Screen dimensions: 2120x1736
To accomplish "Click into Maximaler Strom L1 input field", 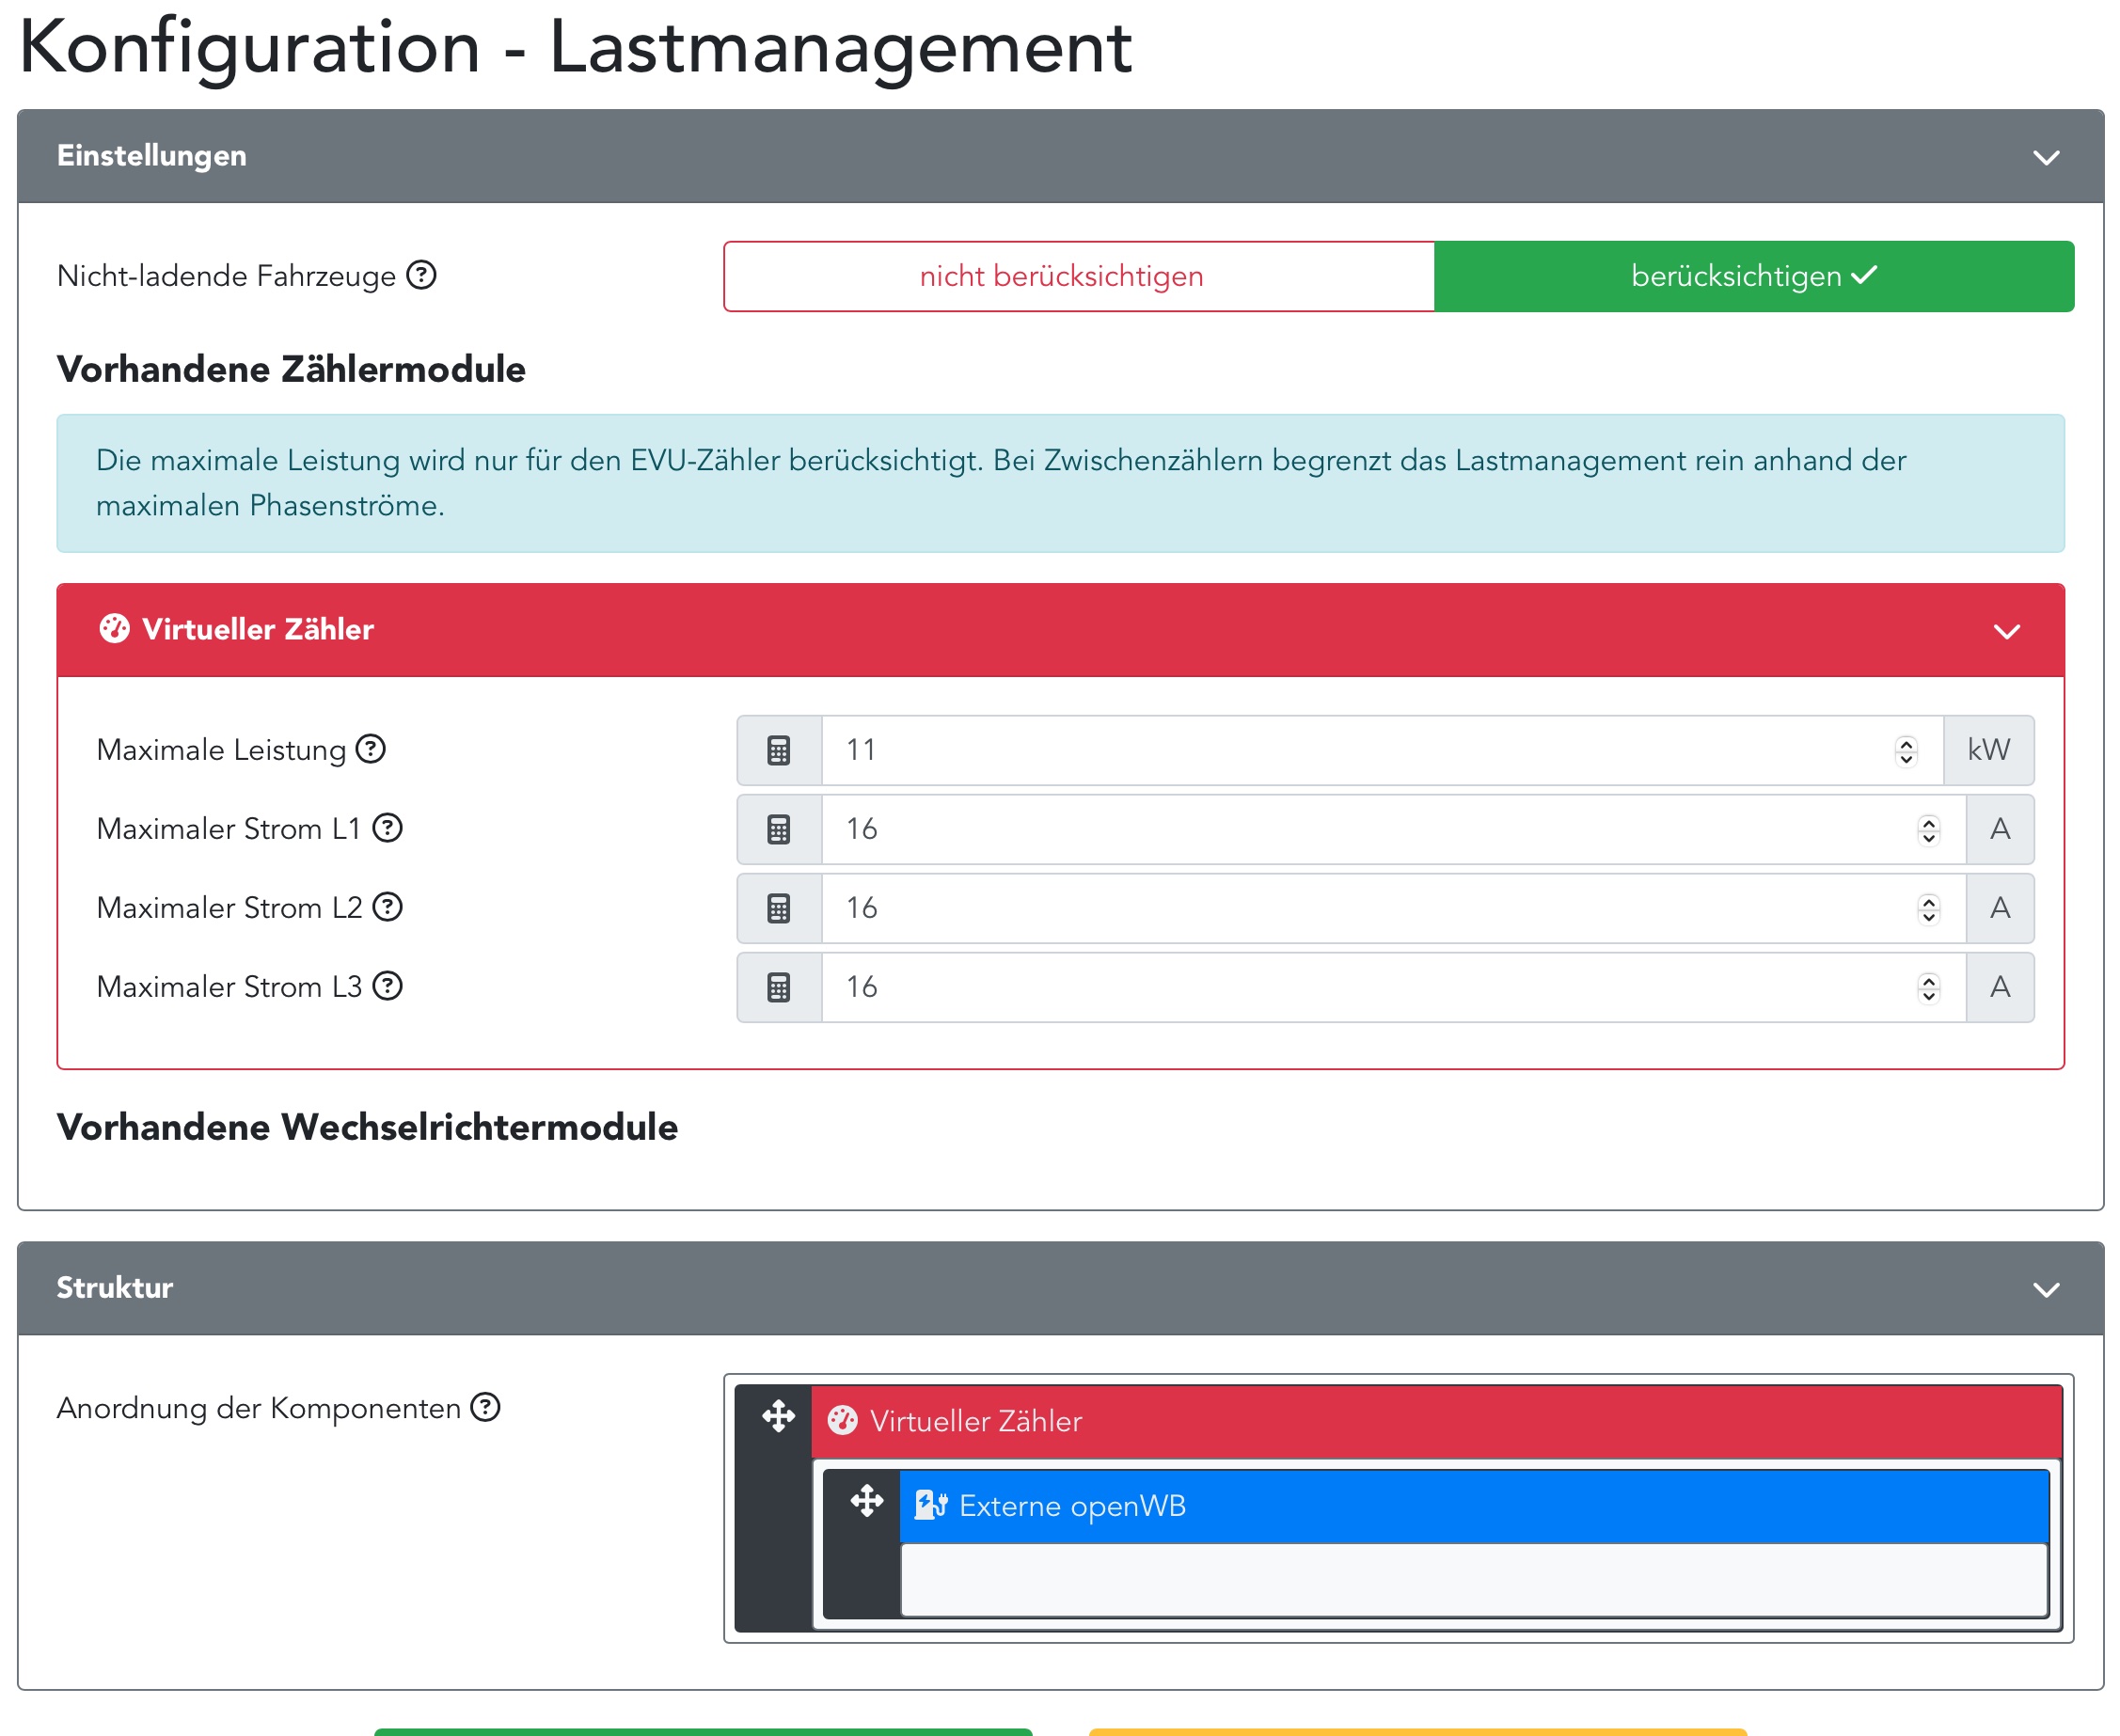I will click(1360, 829).
